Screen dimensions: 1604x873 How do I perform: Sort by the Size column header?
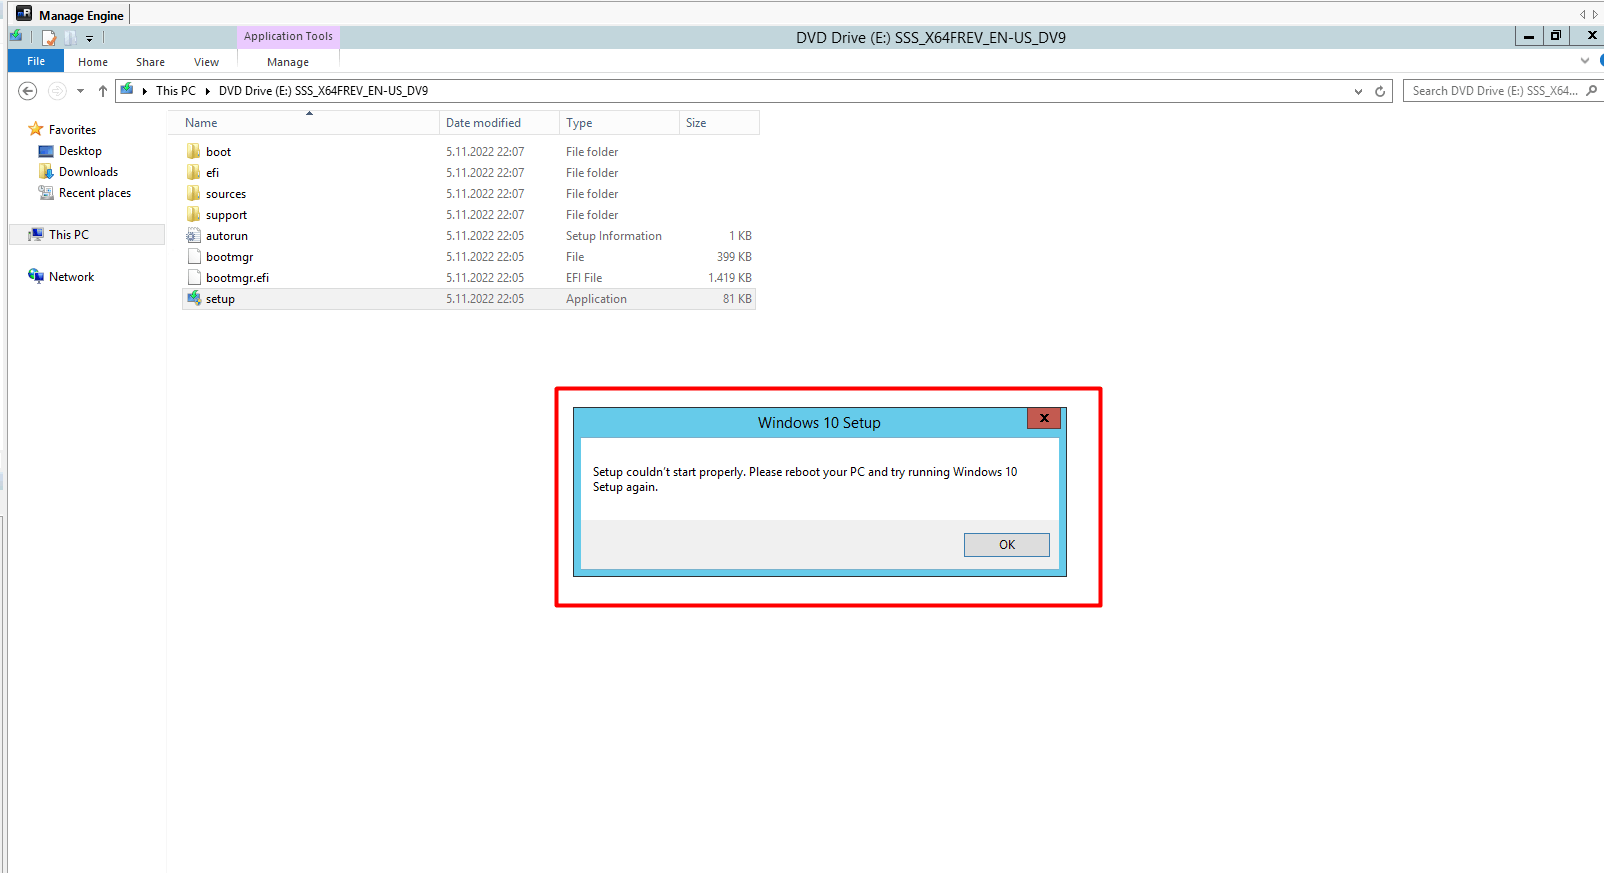pyautogui.click(x=719, y=123)
